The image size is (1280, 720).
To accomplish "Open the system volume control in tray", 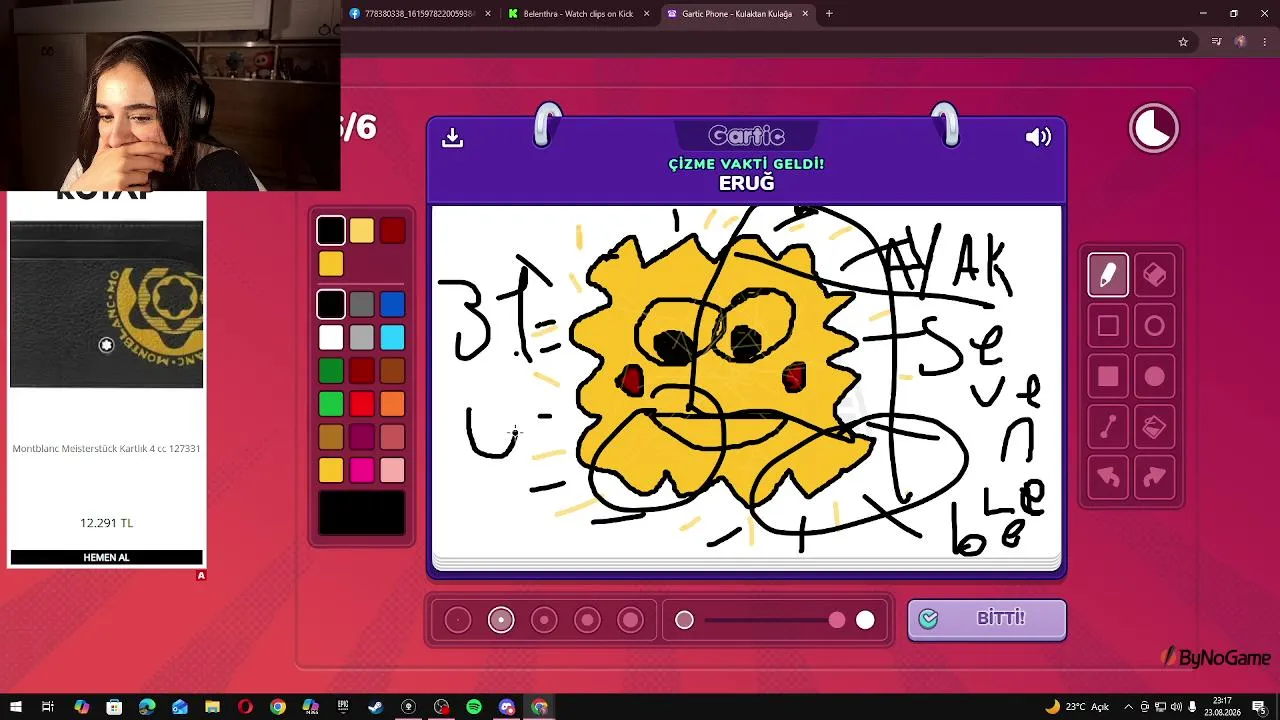I will [x=1177, y=707].
